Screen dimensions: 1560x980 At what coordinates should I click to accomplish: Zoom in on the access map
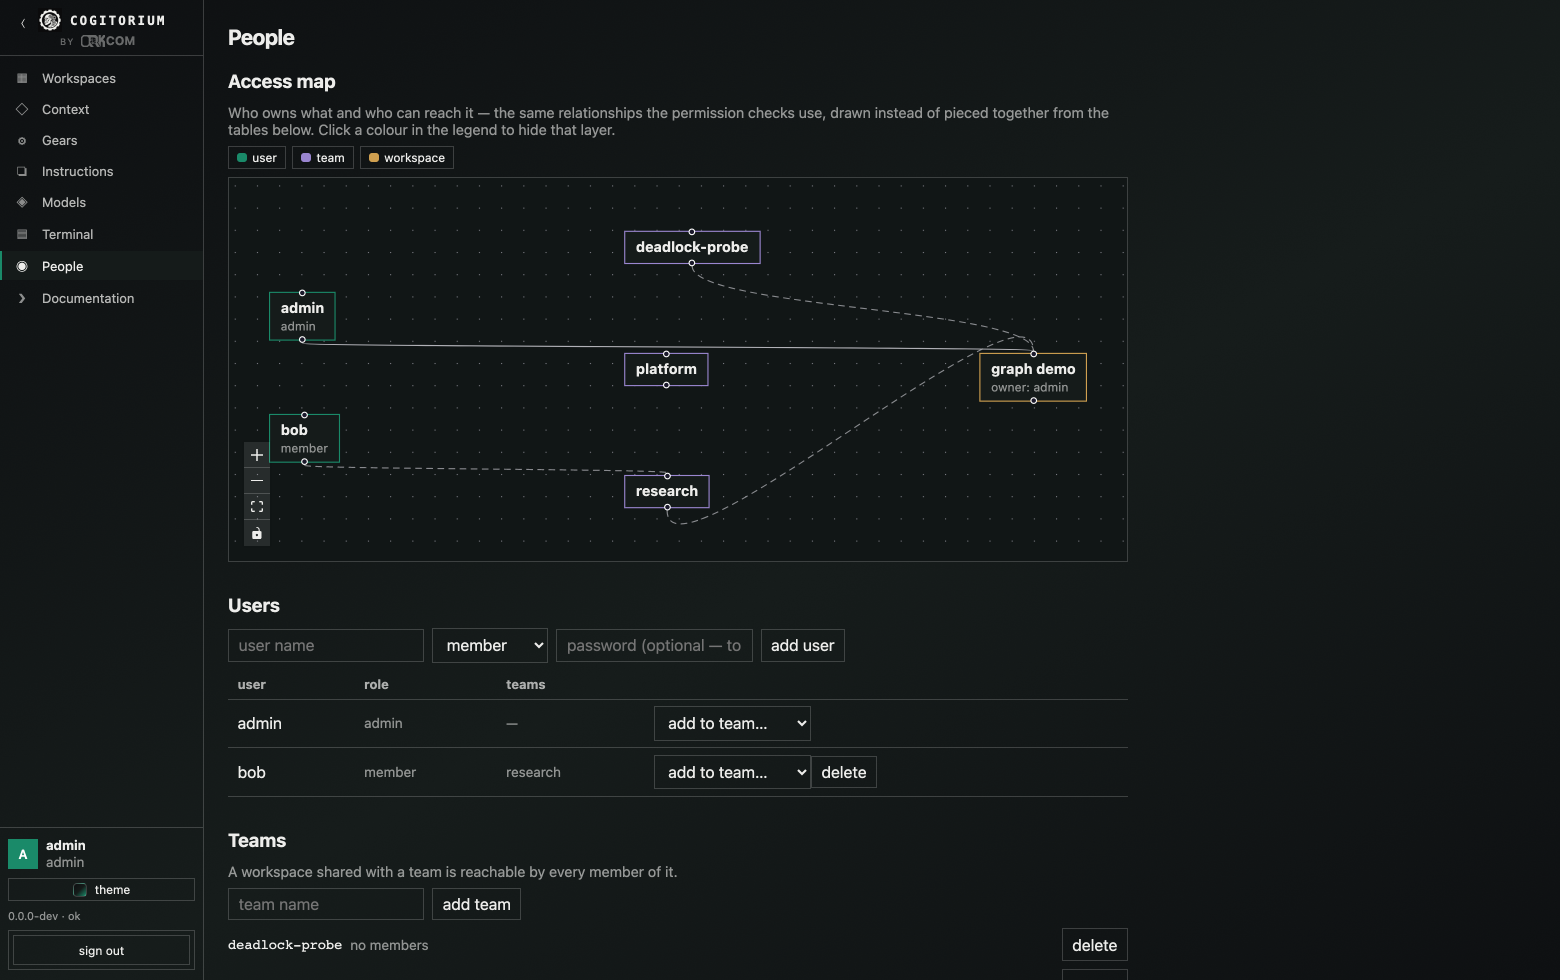(x=257, y=455)
